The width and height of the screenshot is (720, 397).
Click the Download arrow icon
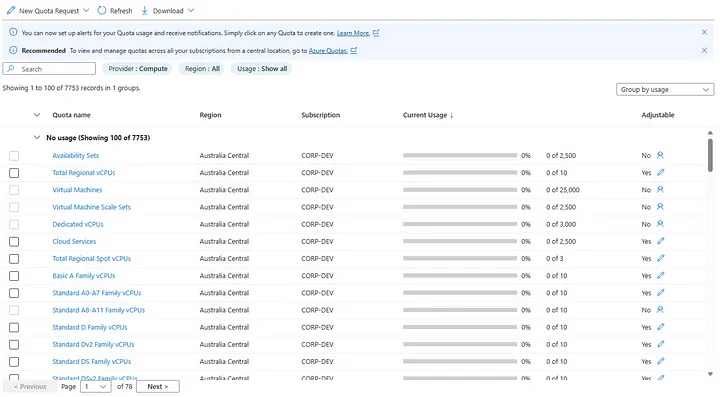coord(144,10)
